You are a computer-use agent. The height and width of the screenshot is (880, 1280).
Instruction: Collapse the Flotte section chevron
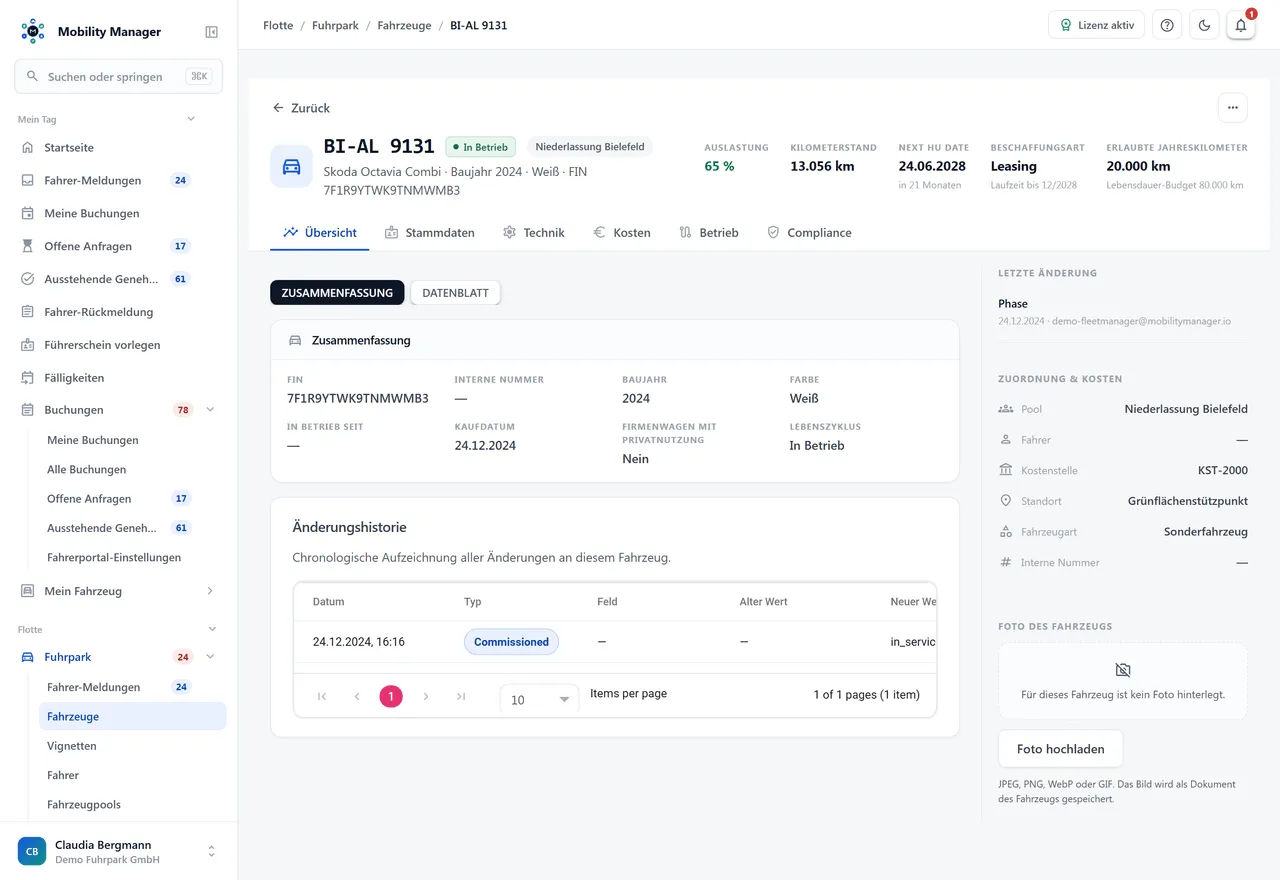(212, 629)
